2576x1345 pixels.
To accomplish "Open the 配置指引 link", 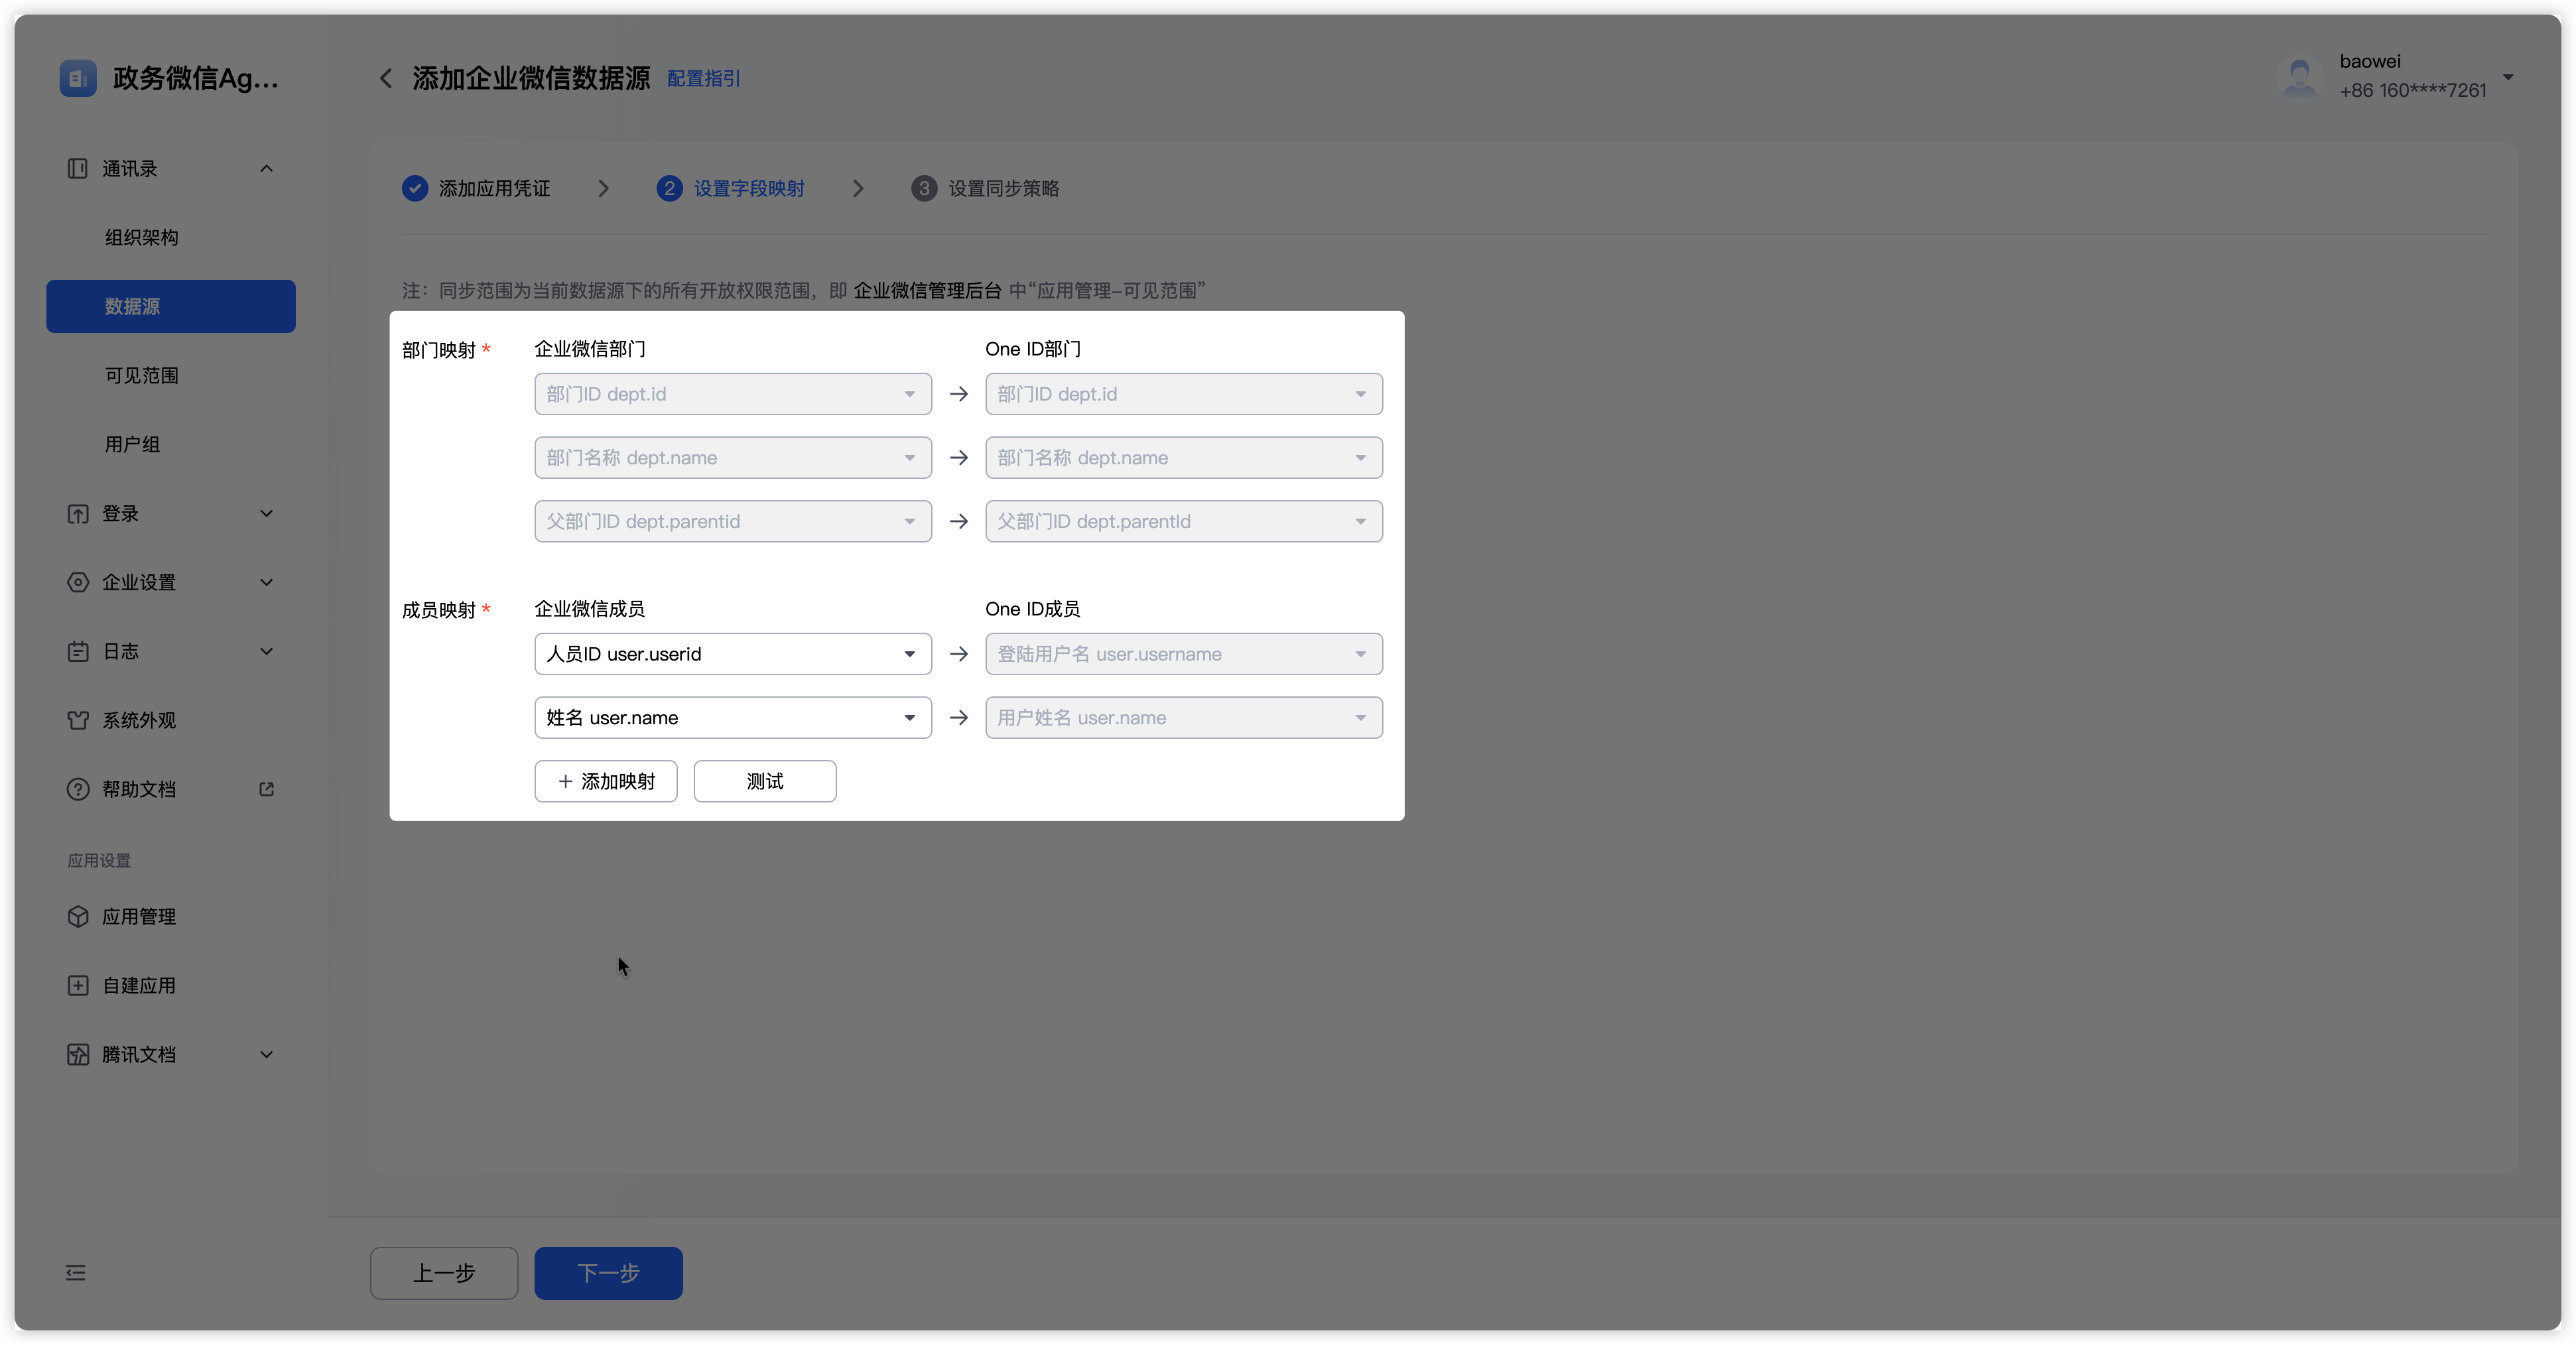I will pyautogui.click(x=703, y=78).
